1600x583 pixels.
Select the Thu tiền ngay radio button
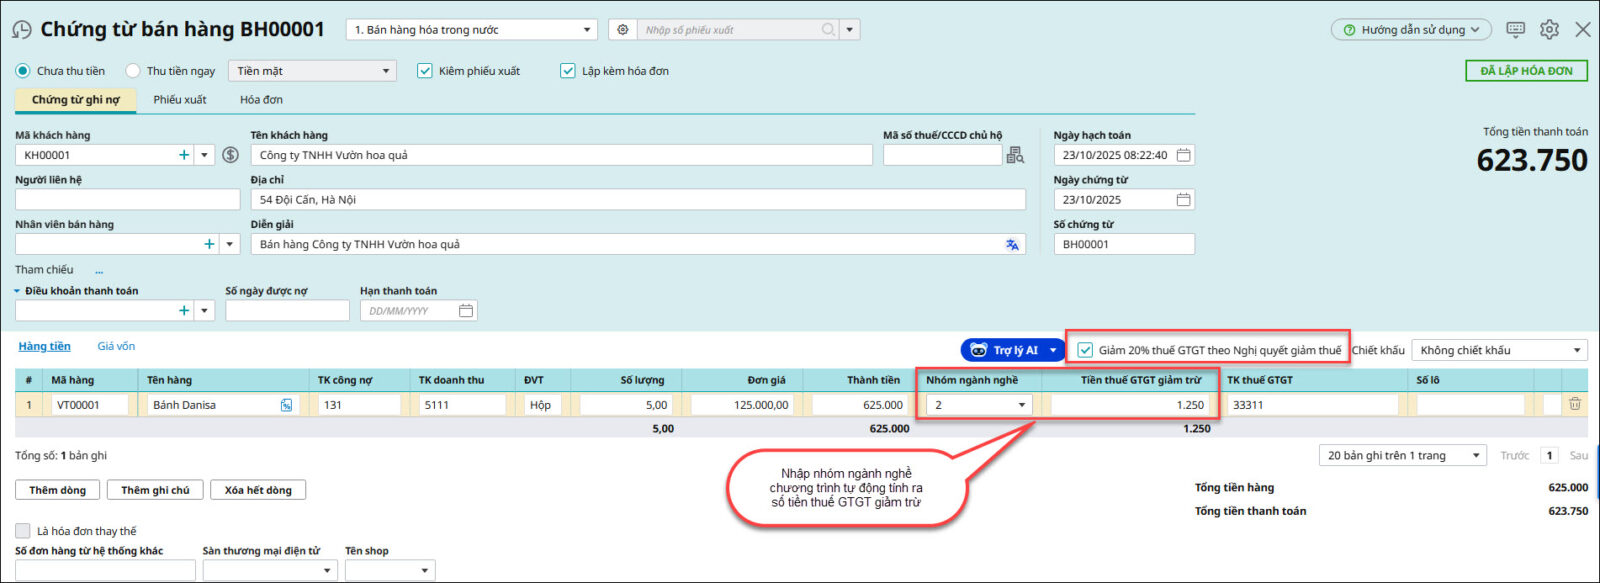click(x=133, y=71)
